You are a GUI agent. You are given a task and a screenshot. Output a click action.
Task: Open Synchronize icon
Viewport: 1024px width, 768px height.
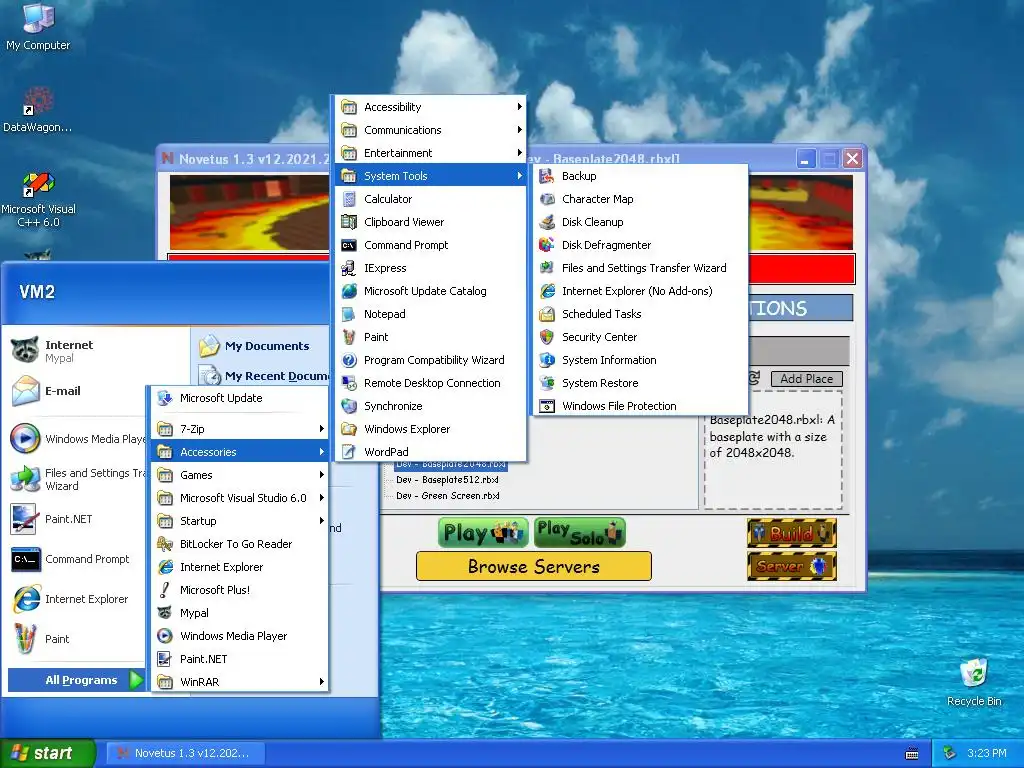[349, 406]
